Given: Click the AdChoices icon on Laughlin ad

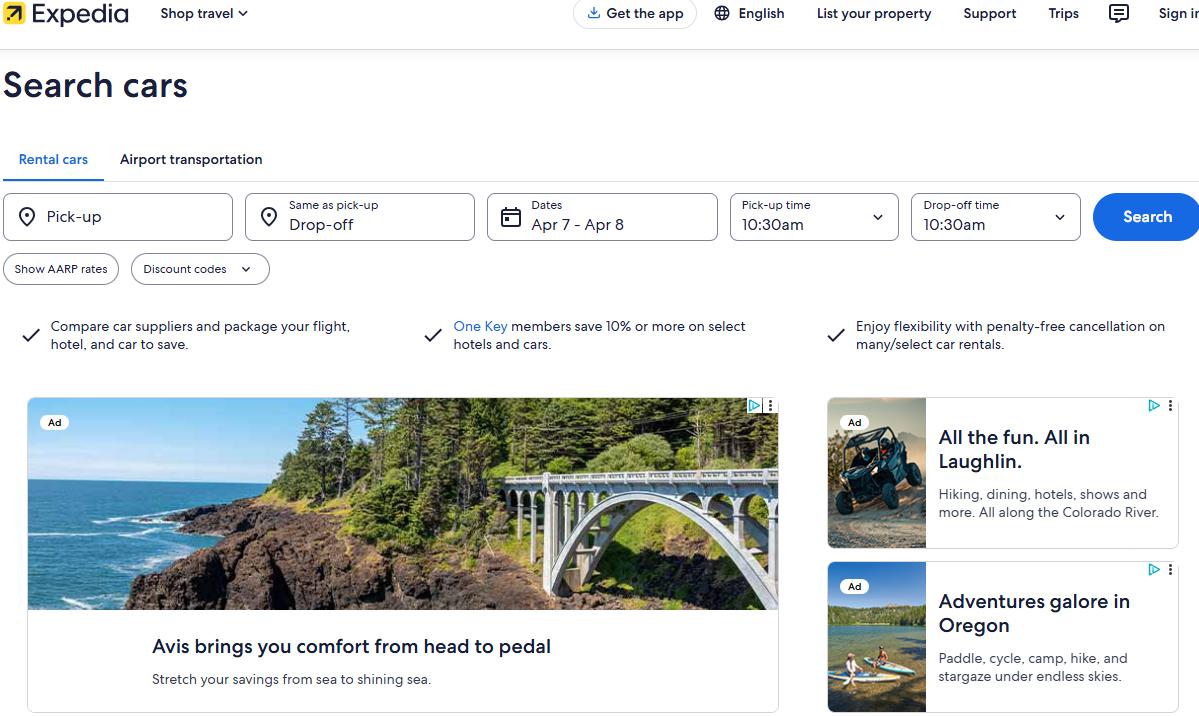Looking at the screenshot, I should click(x=1154, y=406).
